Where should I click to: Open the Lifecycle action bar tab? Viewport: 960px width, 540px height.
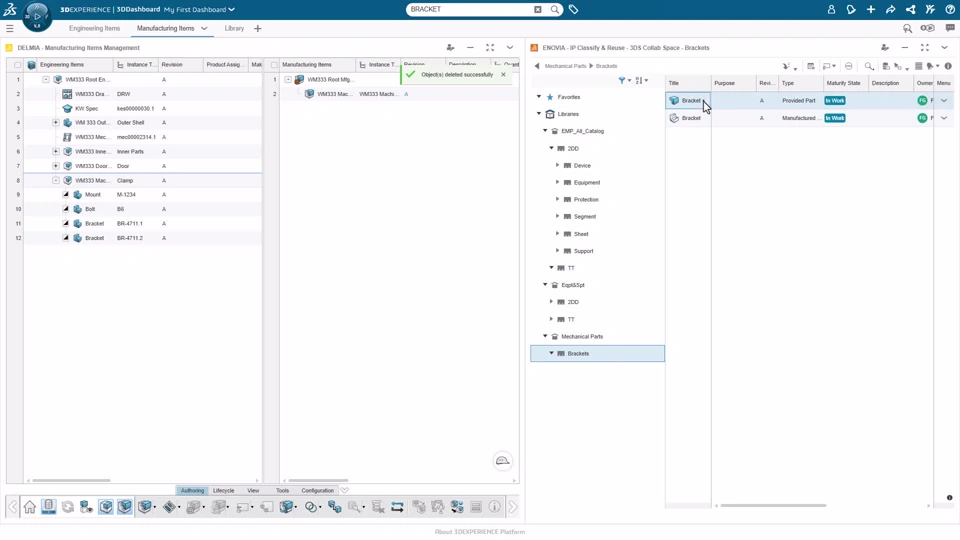coord(223,490)
